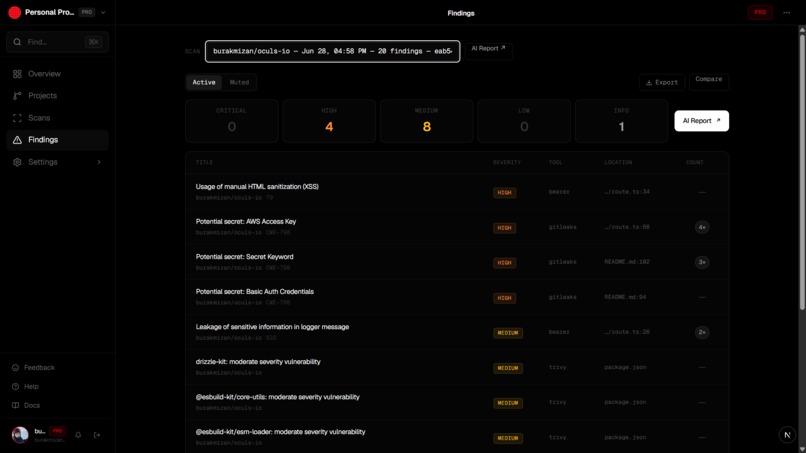Click the white AI Report button
This screenshot has width=806, height=453.
click(701, 121)
